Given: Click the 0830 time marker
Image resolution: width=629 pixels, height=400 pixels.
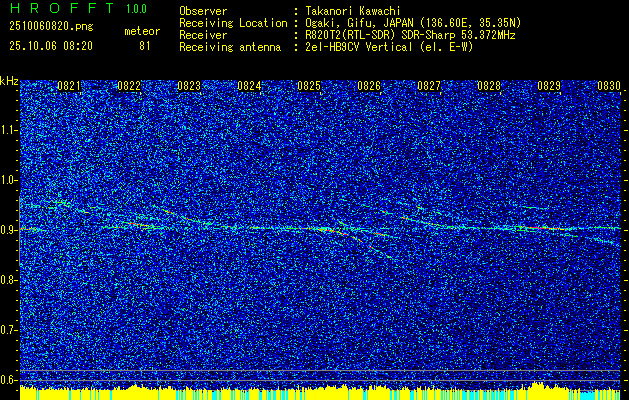Looking at the screenshot, I should point(609,86).
